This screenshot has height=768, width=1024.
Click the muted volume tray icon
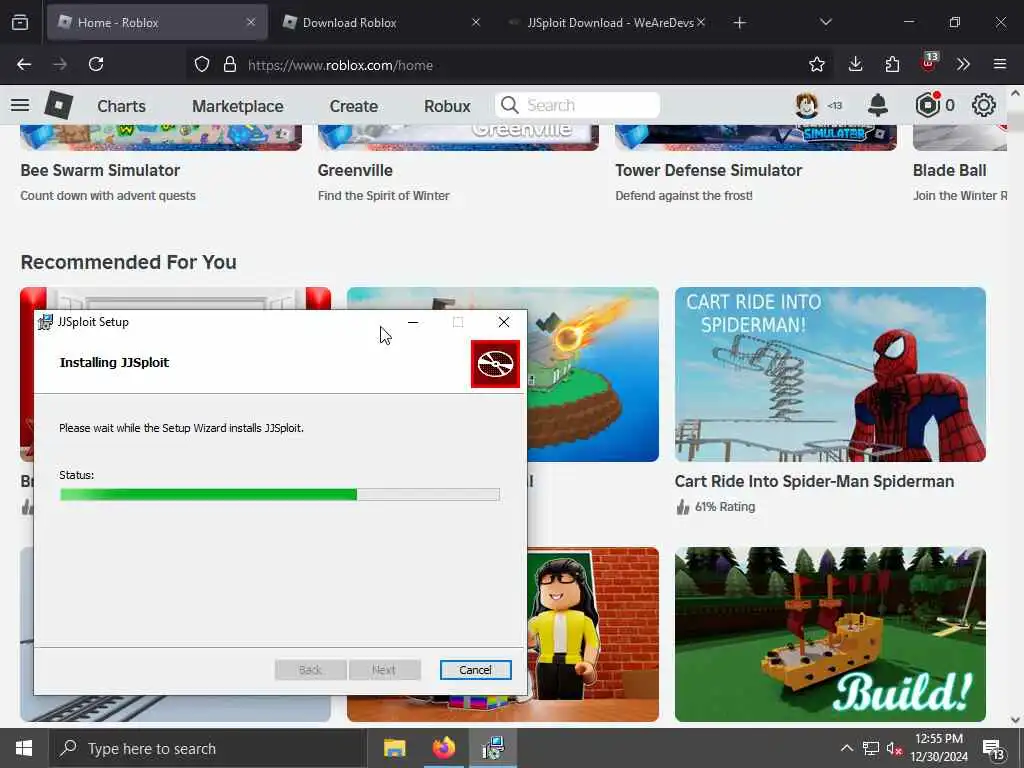(x=894, y=748)
